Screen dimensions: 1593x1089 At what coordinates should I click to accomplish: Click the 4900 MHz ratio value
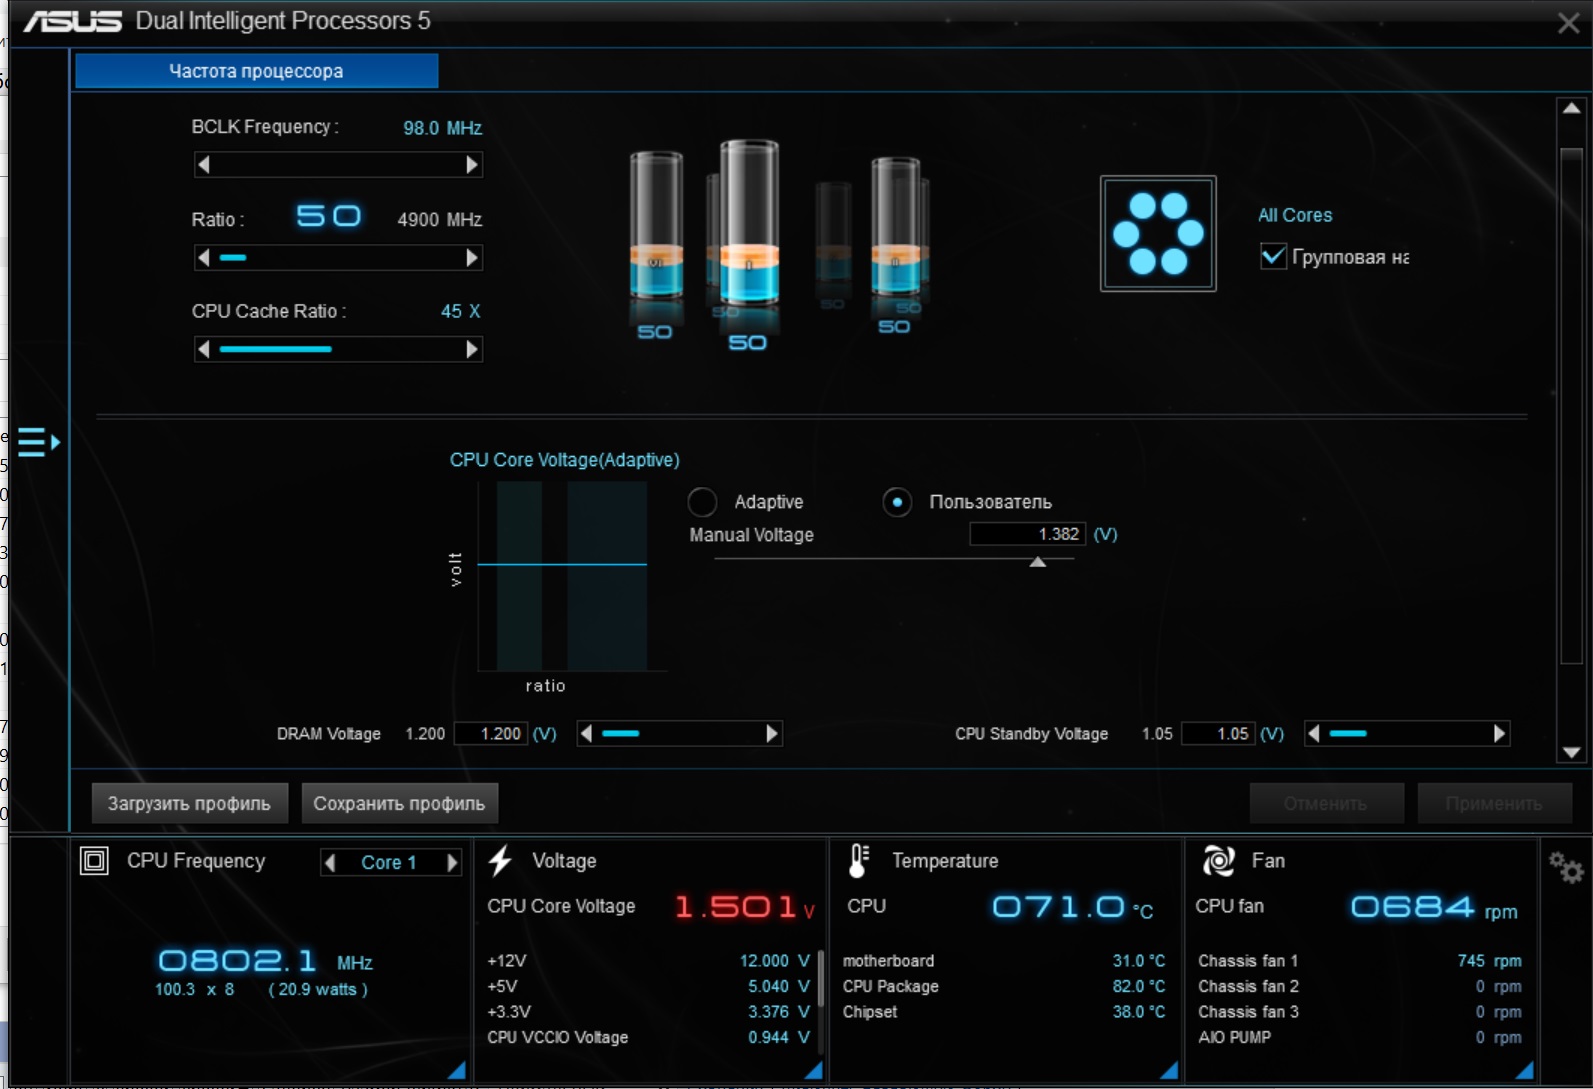coord(440,220)
